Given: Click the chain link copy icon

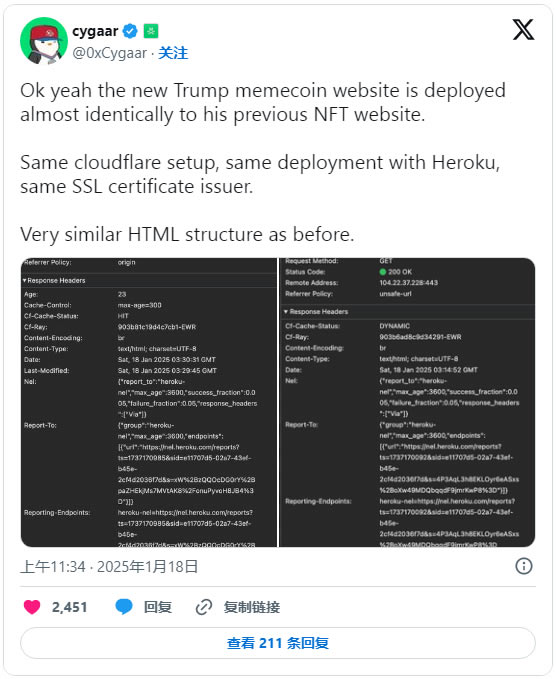Looking at the screenshot, I should 204,607.
